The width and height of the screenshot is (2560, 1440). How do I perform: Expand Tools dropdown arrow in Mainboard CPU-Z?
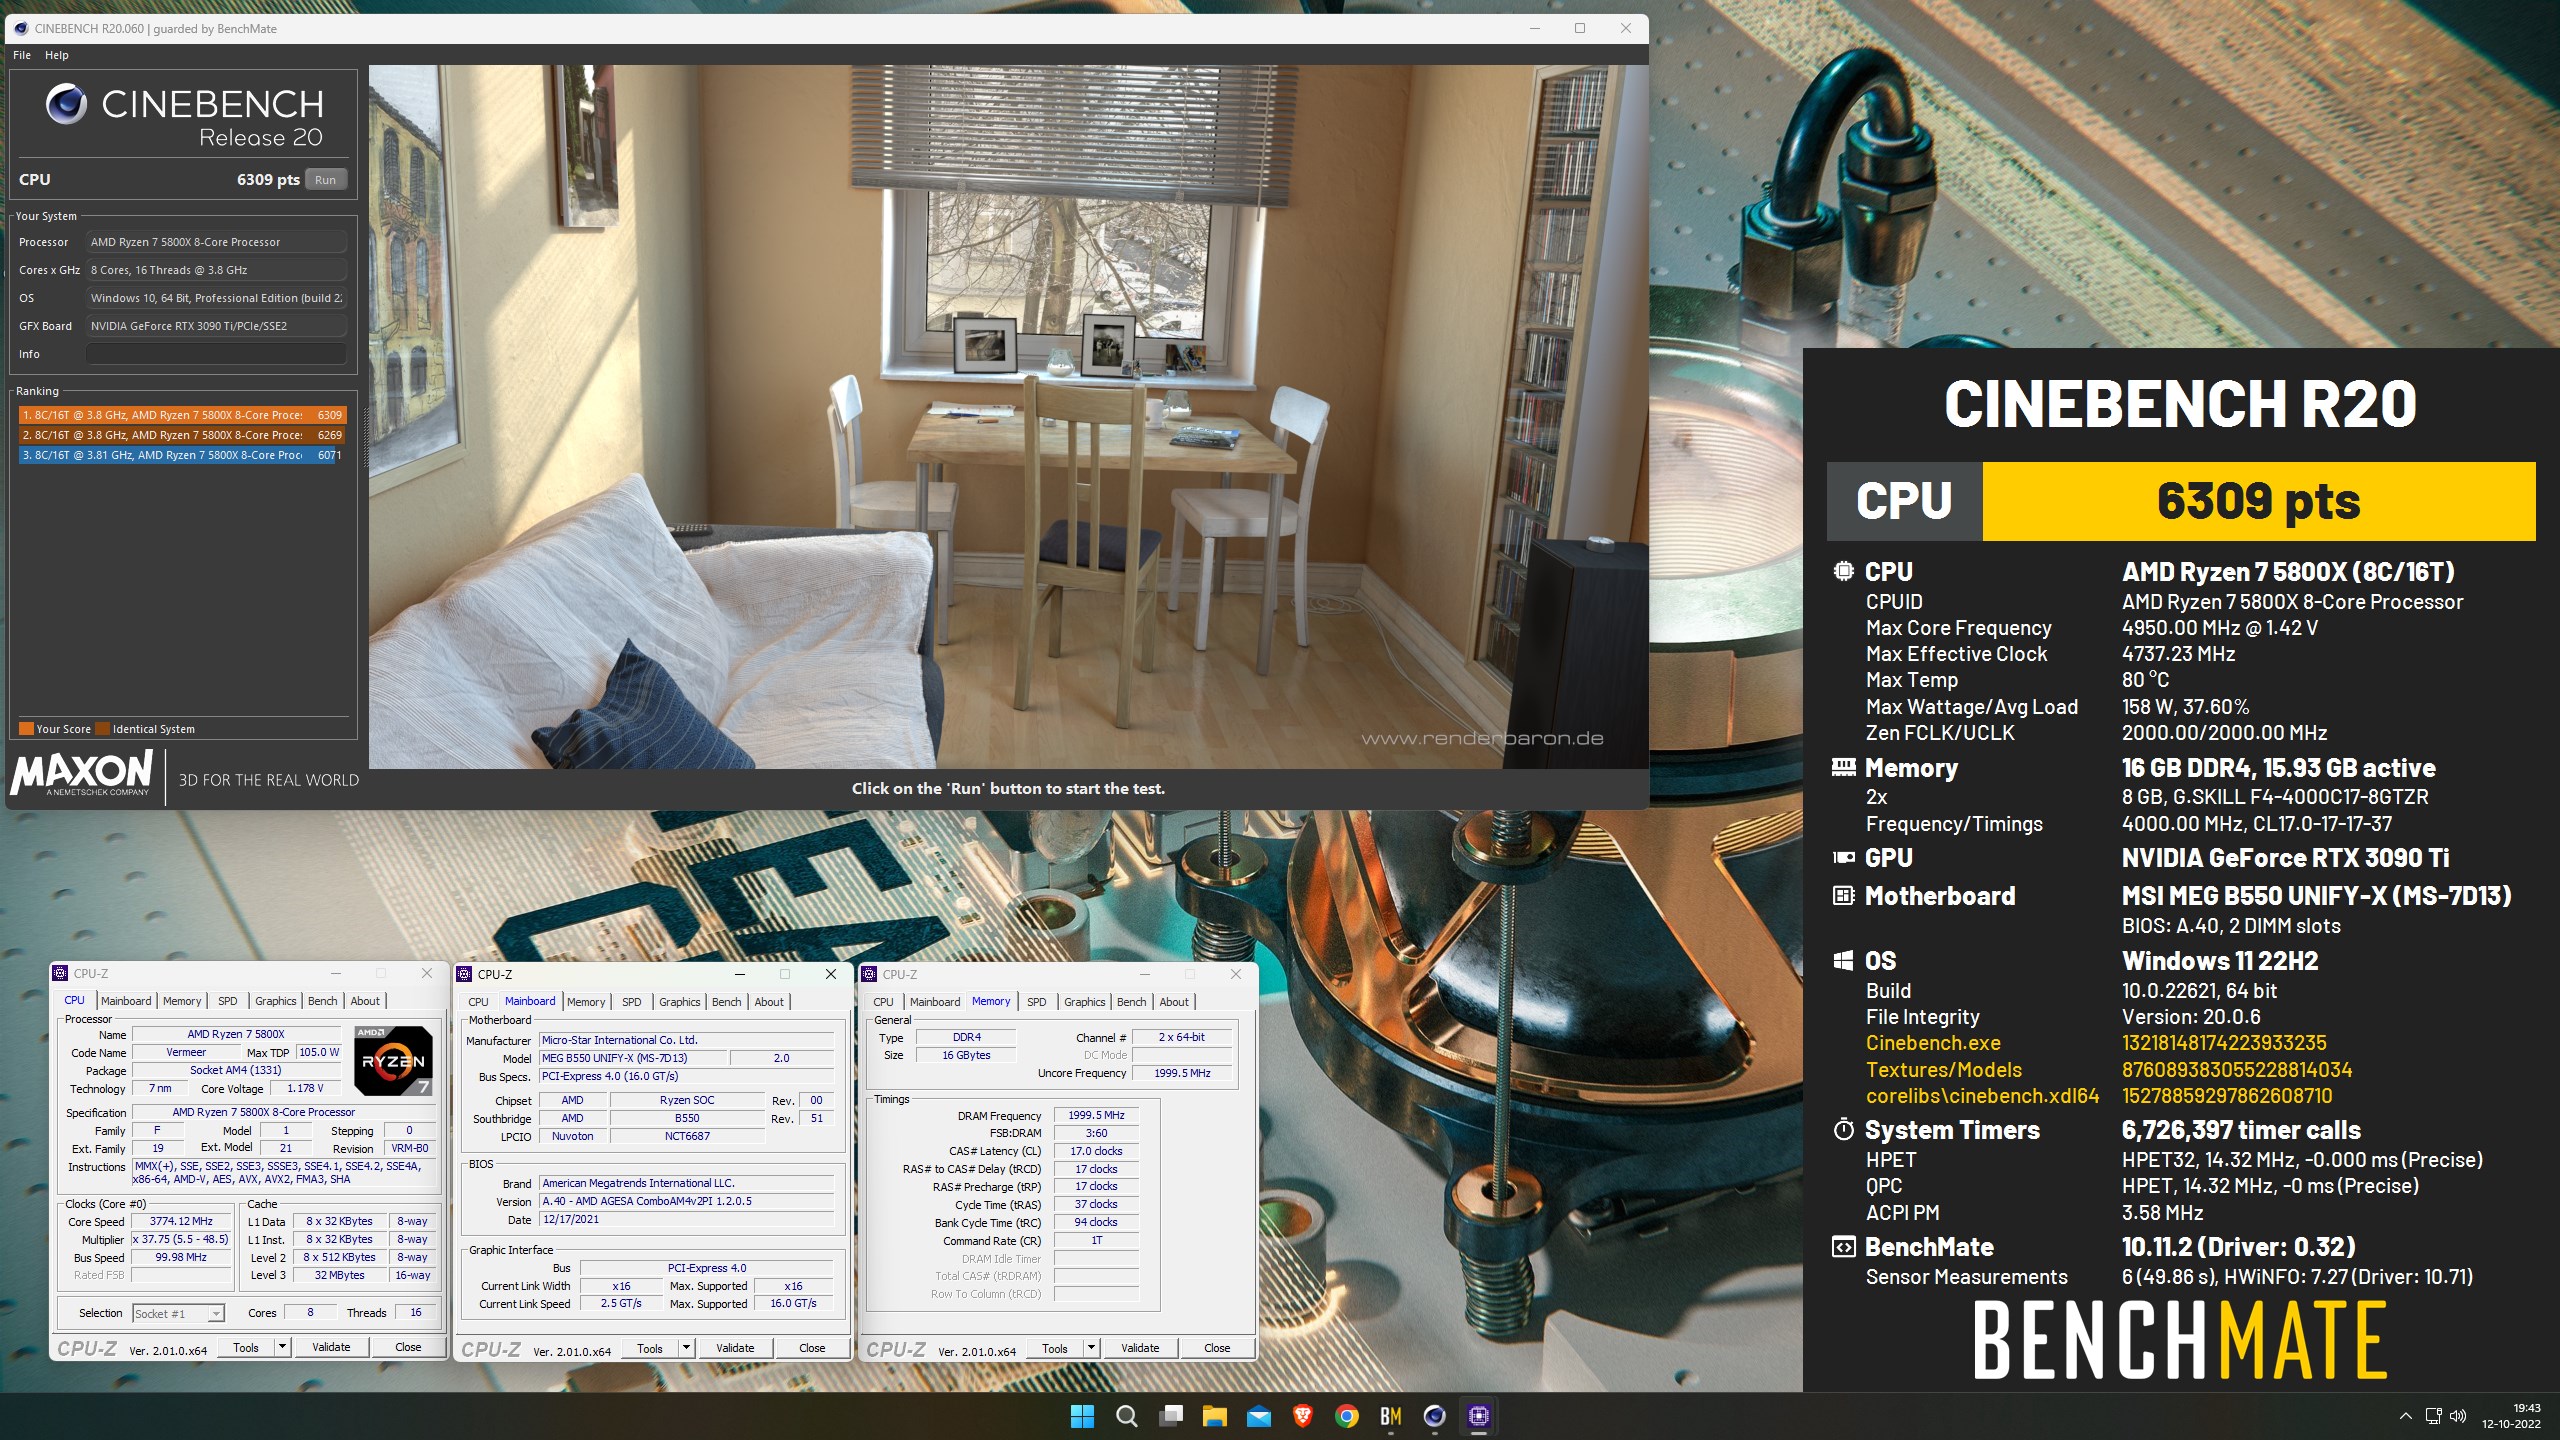click(687, 1348)
